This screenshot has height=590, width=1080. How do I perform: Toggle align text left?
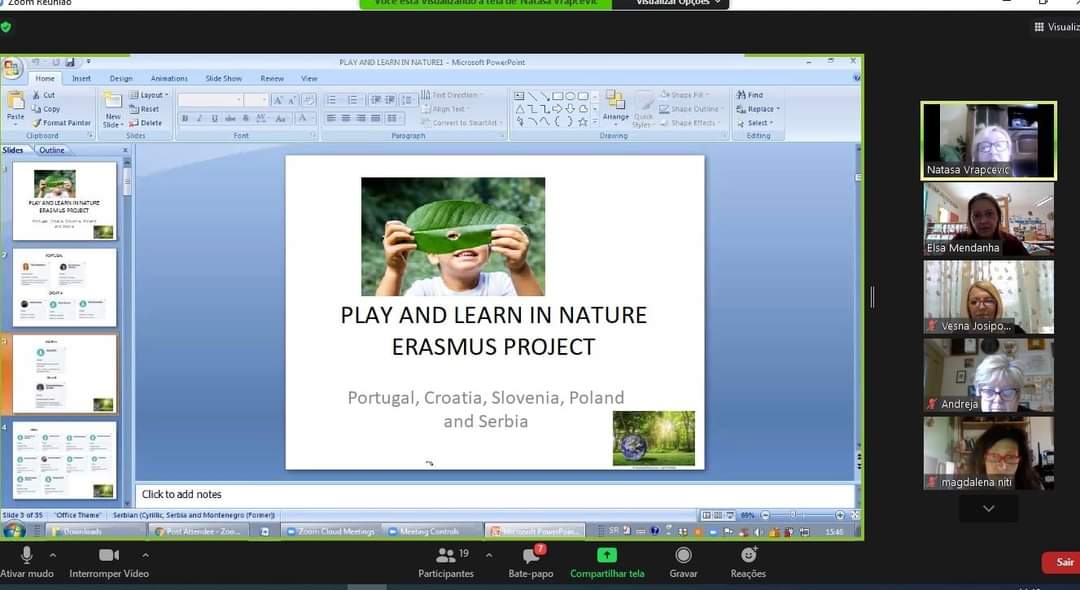[x=331, y=118]
